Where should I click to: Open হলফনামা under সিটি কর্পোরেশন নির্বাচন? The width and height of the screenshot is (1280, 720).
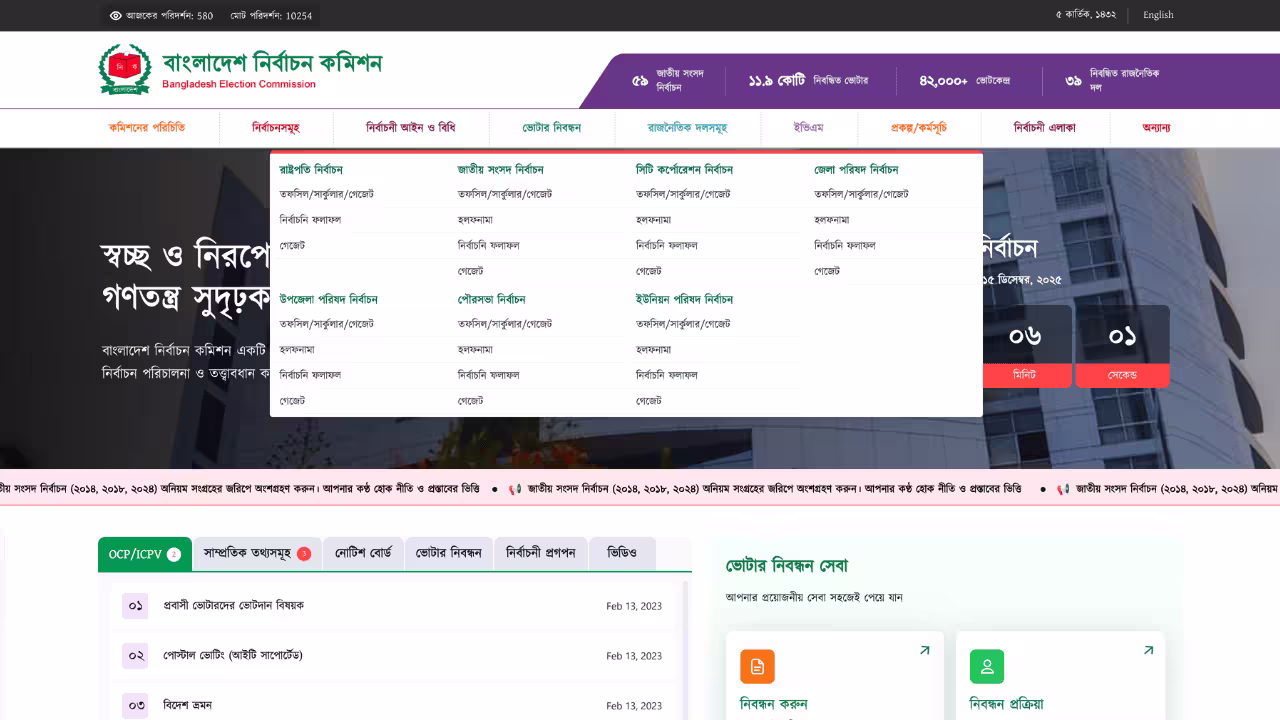pyautogui.click(x=653, y=220)
